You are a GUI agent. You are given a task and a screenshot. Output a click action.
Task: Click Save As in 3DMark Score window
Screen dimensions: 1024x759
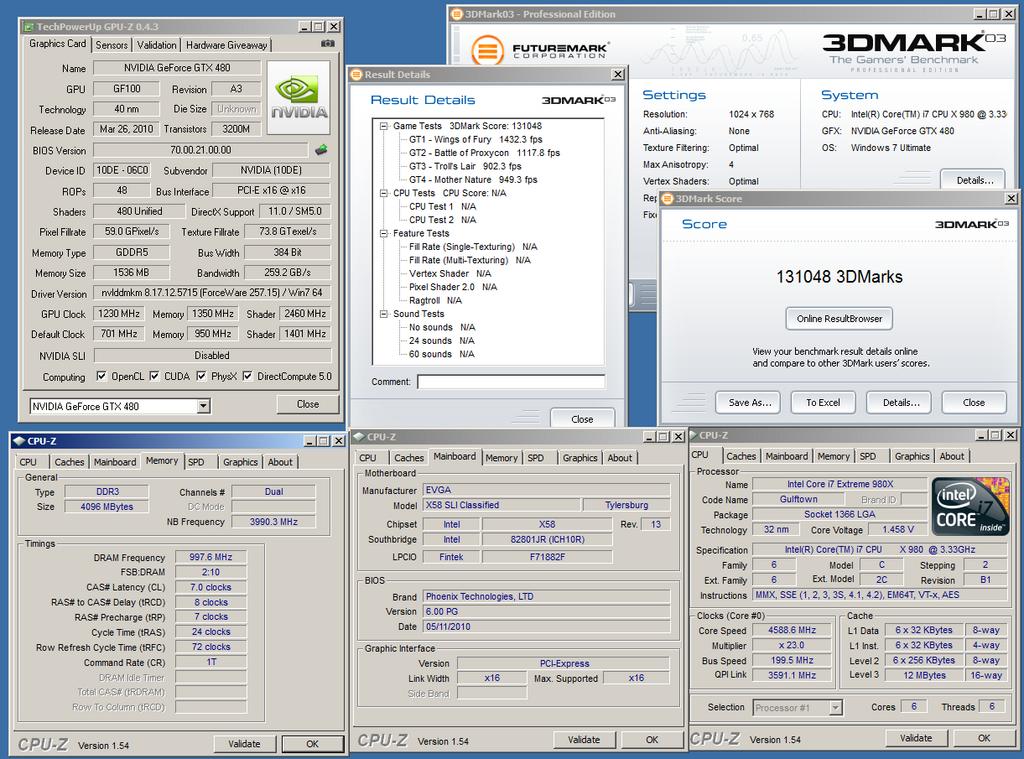[x=750, y=402]
